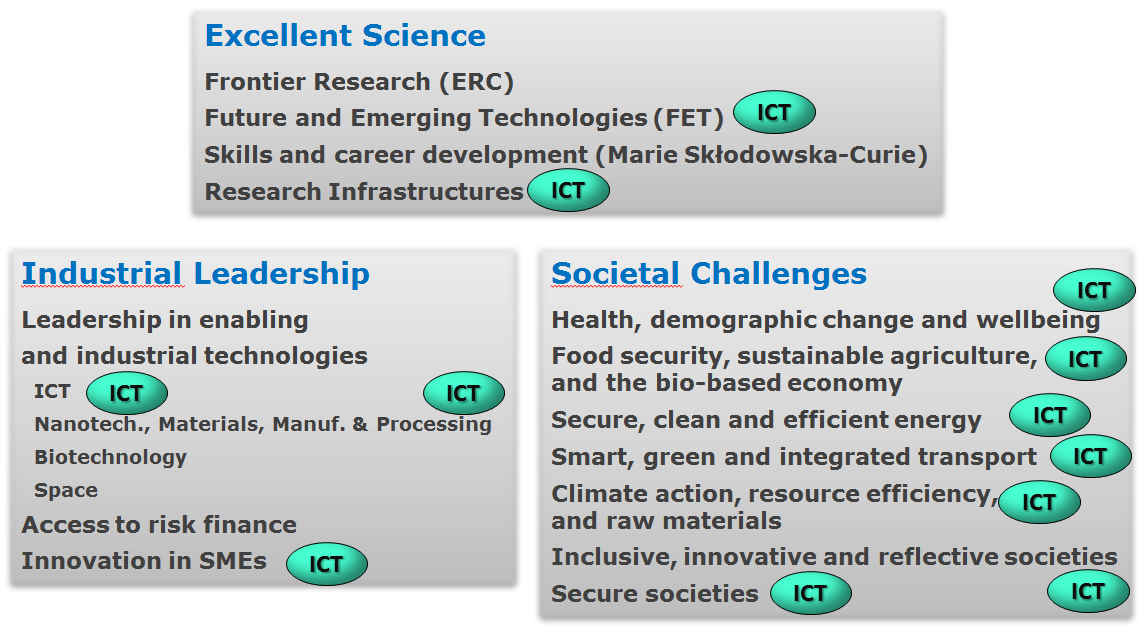Screen dimensions: 1142x628
Task: Click the Frontier Research (ERC) line
Action: tap(359, 82)
